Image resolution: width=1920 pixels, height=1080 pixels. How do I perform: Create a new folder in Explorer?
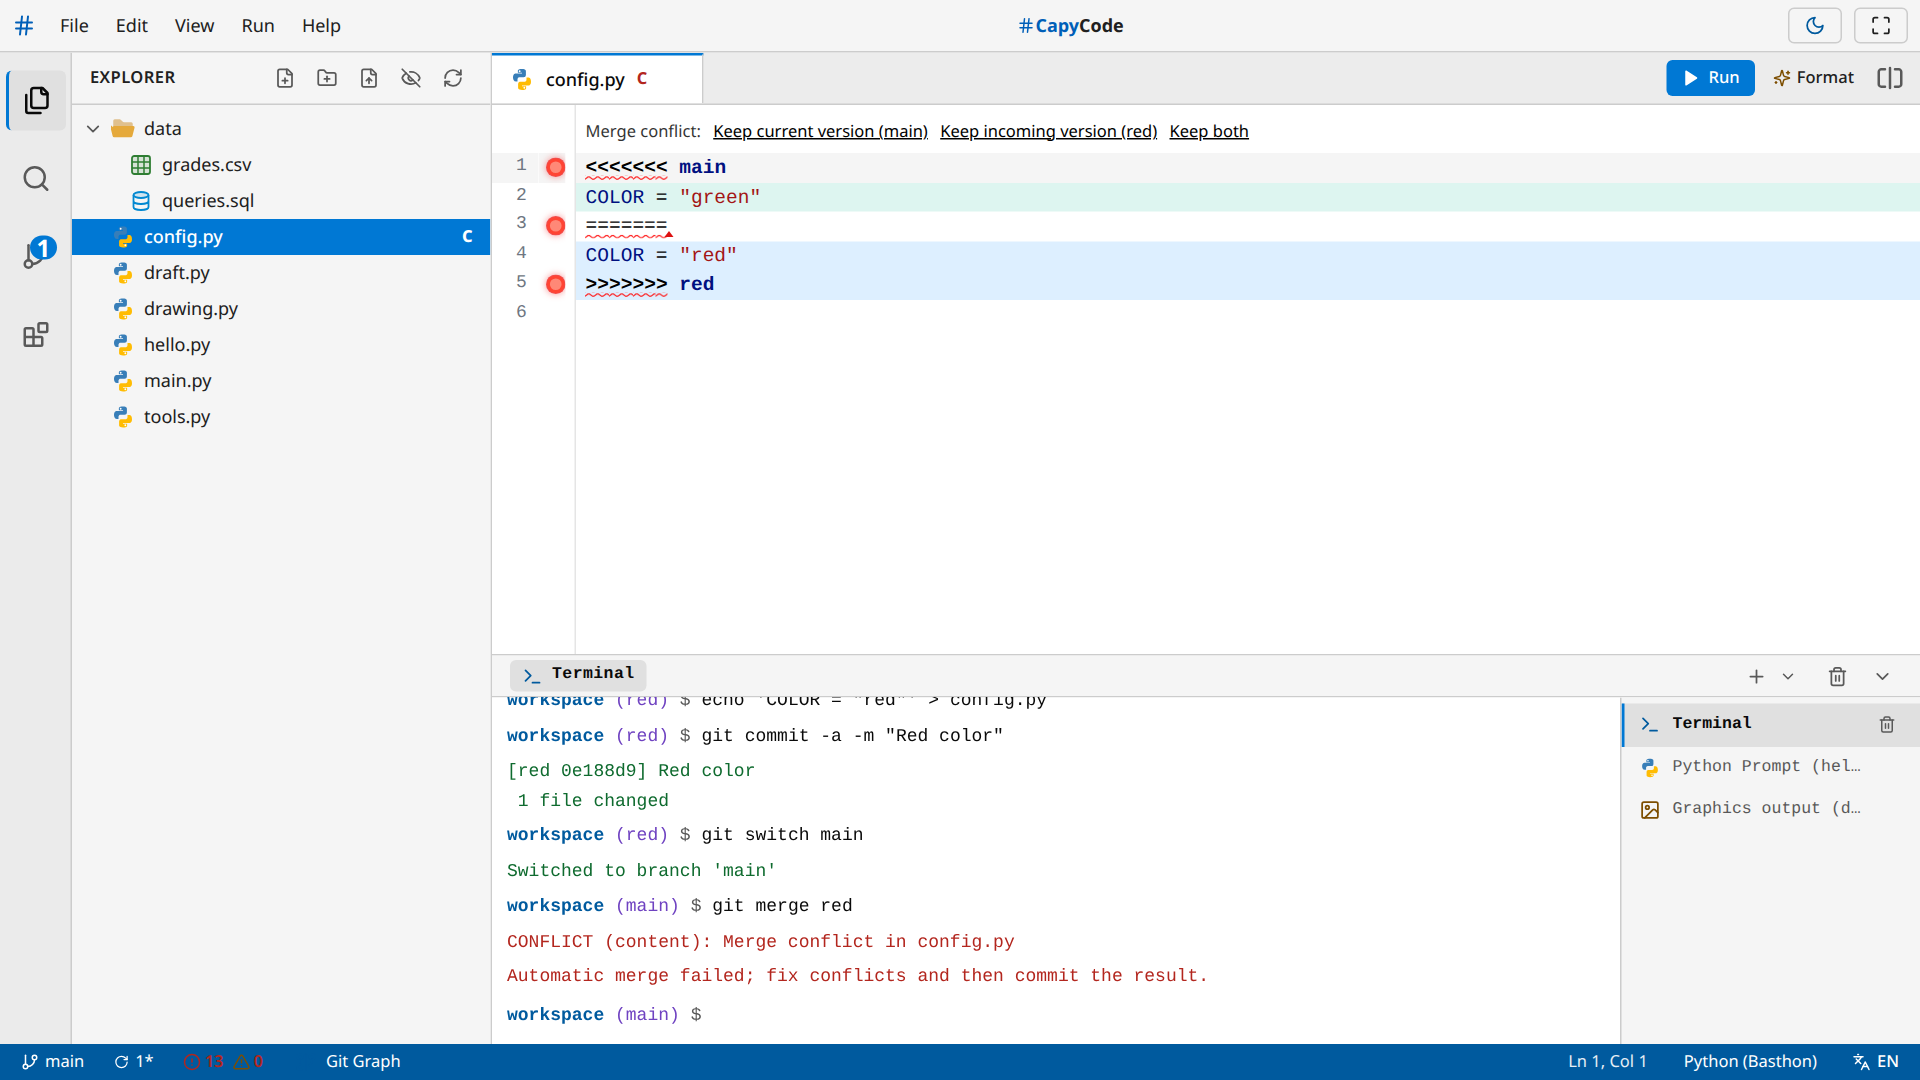click(x=327, y=78)
